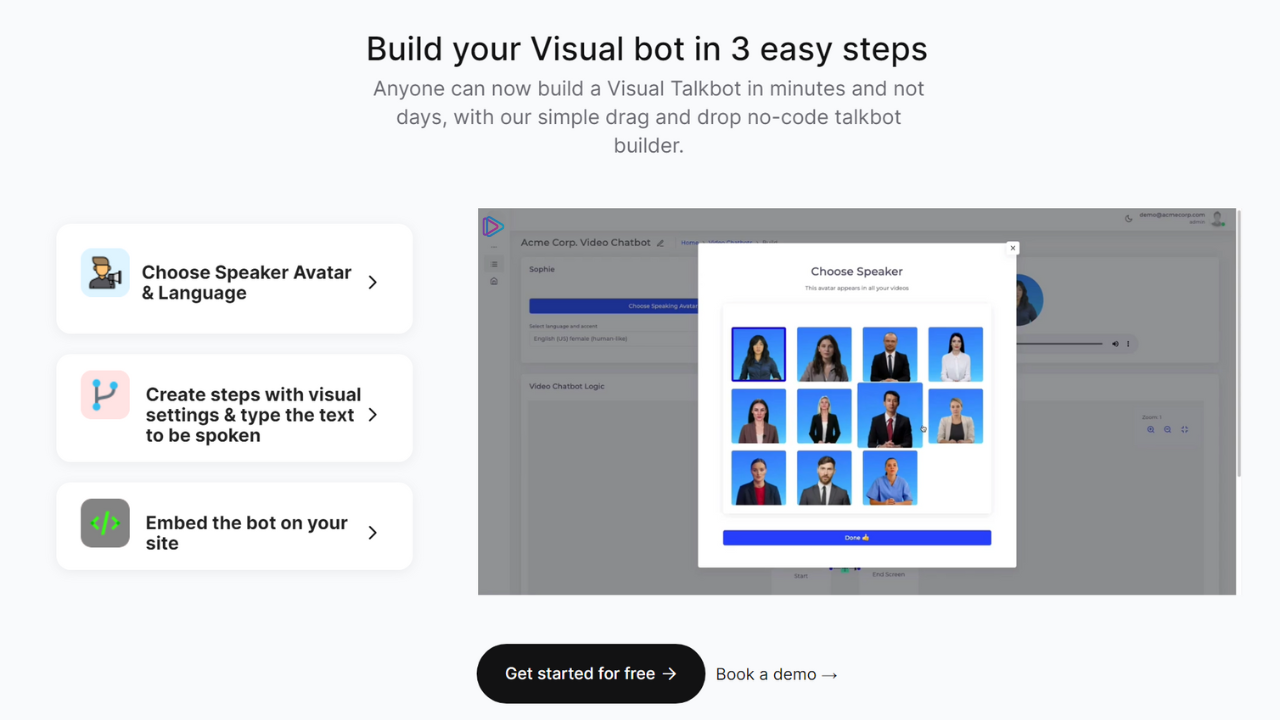Click the home icon in demo sidebar

(494, 281)
